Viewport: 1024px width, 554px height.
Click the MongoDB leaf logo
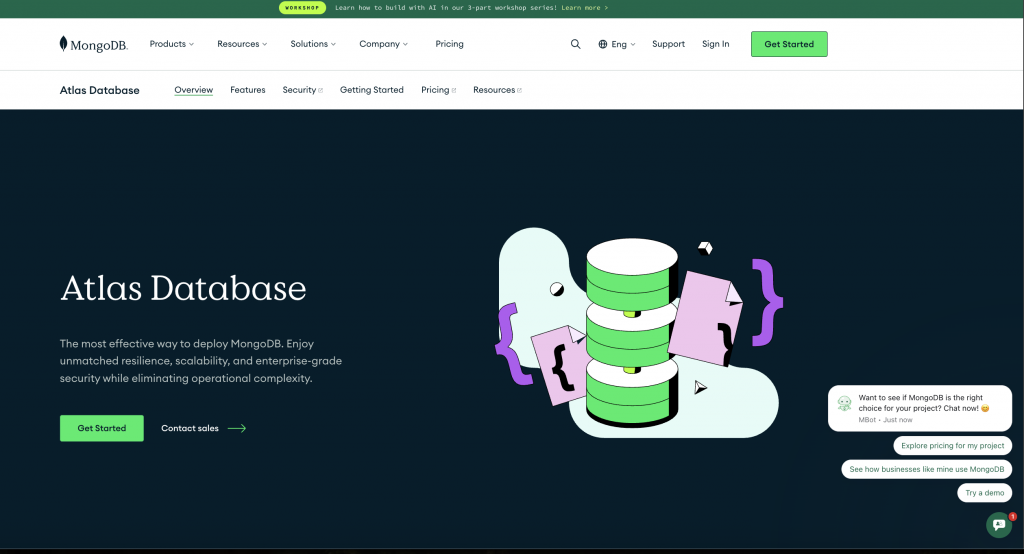(64, 44)
